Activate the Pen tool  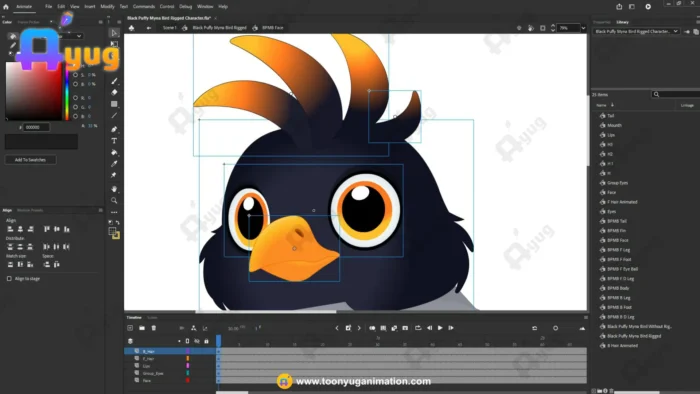[x=114, y=129]
